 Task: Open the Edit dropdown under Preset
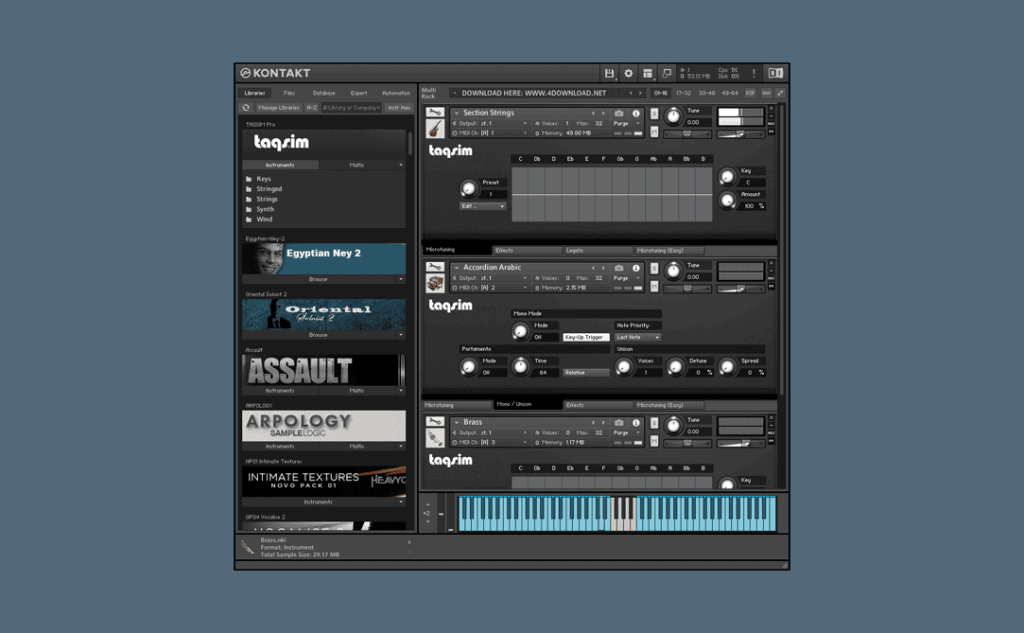pyautogui.click(x=483, y=206)
